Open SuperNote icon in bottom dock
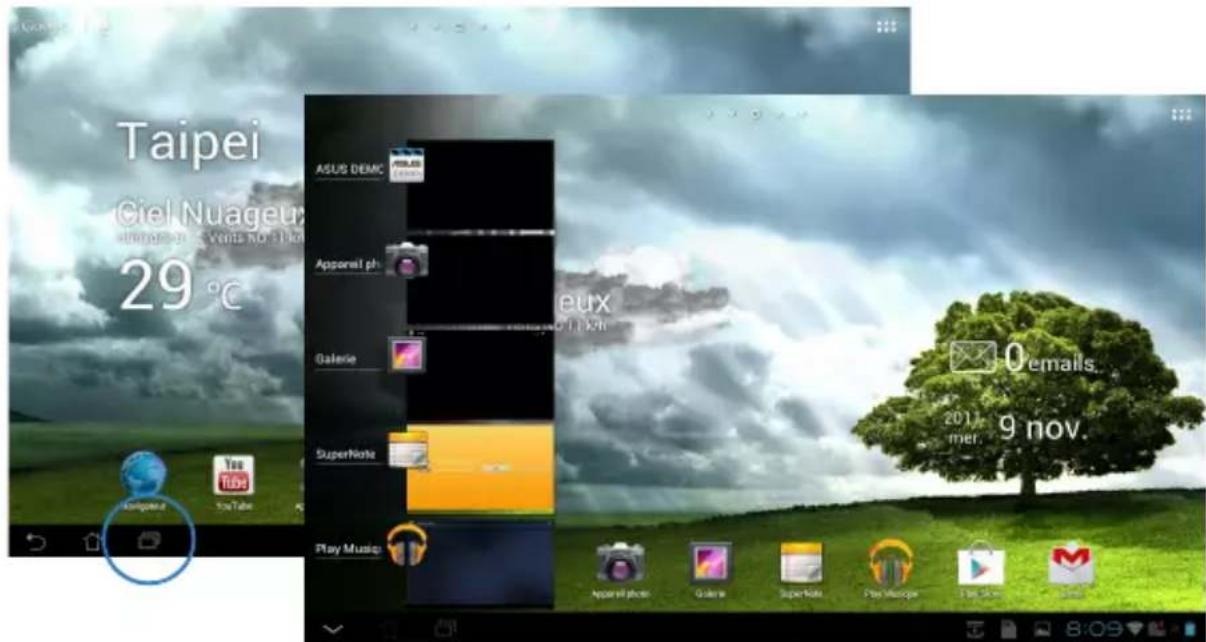 [801, 563]
